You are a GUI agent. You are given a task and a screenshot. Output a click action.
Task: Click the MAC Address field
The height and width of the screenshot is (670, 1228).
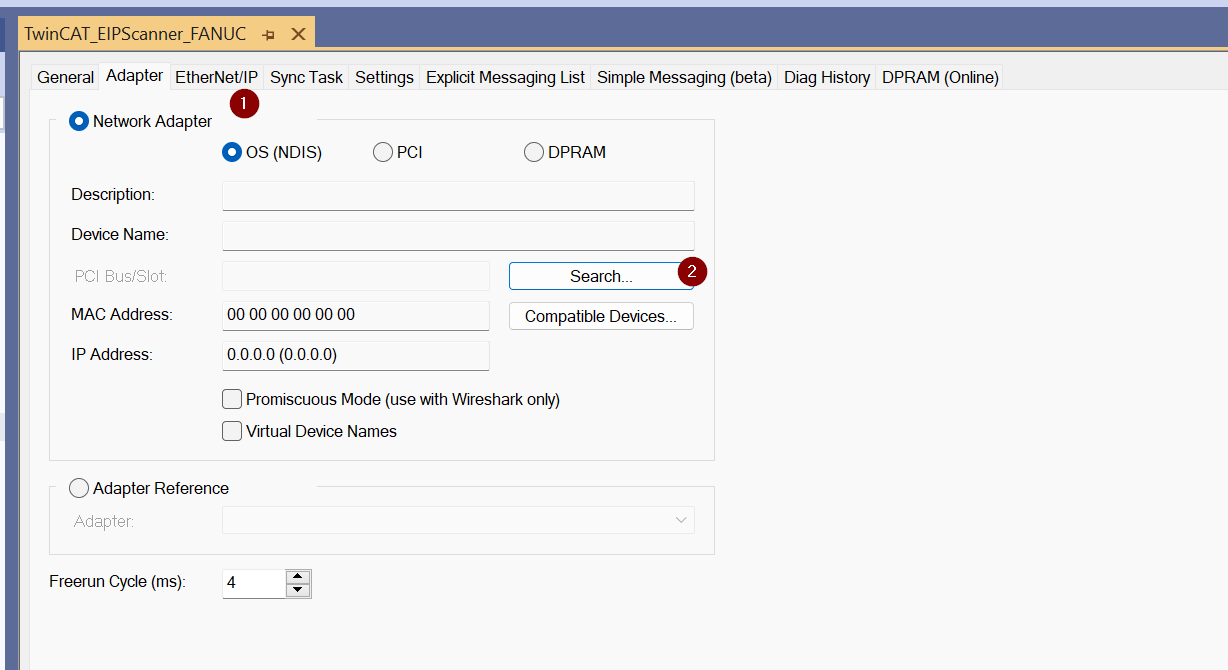click(356, 315)
